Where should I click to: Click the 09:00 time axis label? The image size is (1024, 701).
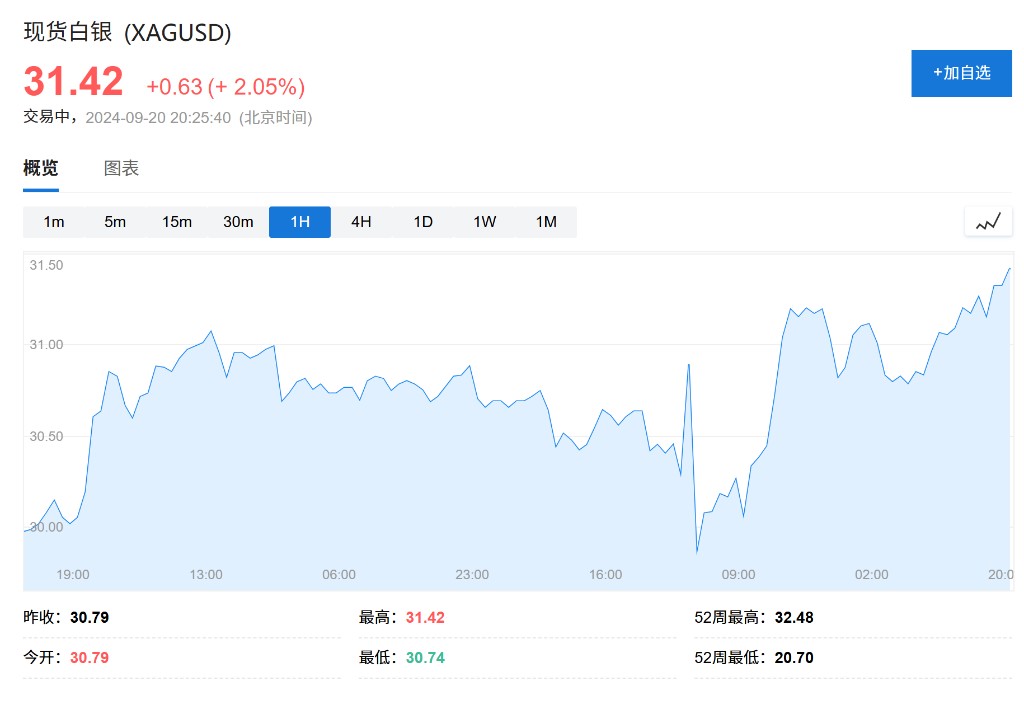tap(738, 575)
